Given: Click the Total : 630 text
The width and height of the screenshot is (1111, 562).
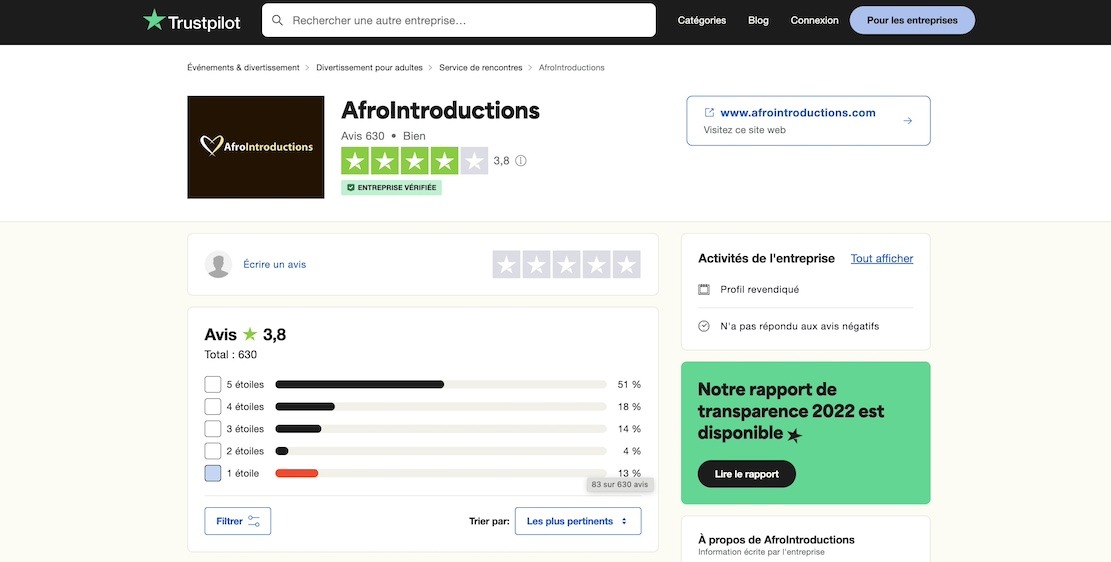Looking at the screenshot, I should point(231,354).
